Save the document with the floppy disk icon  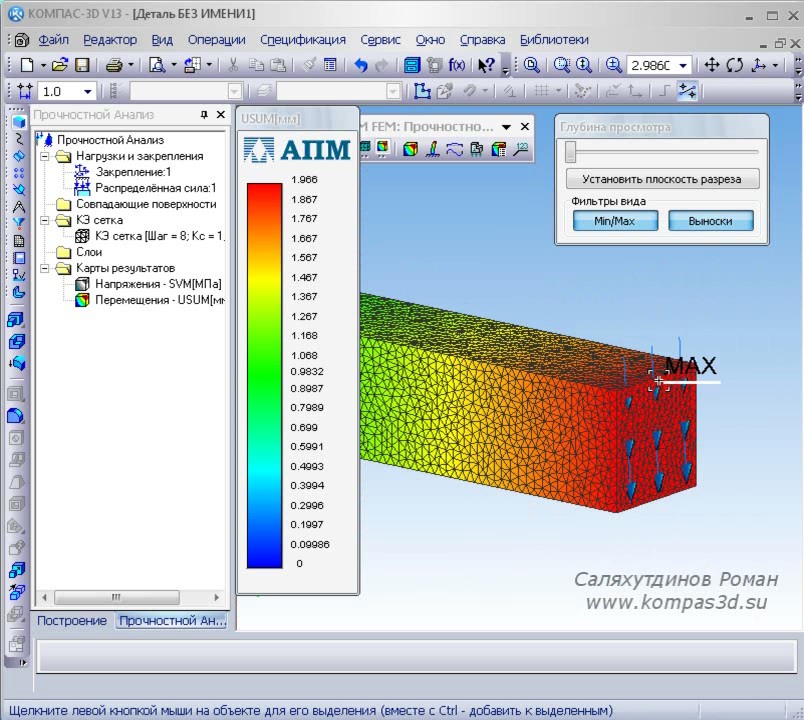pyautogui.click(x=83, y=65)
